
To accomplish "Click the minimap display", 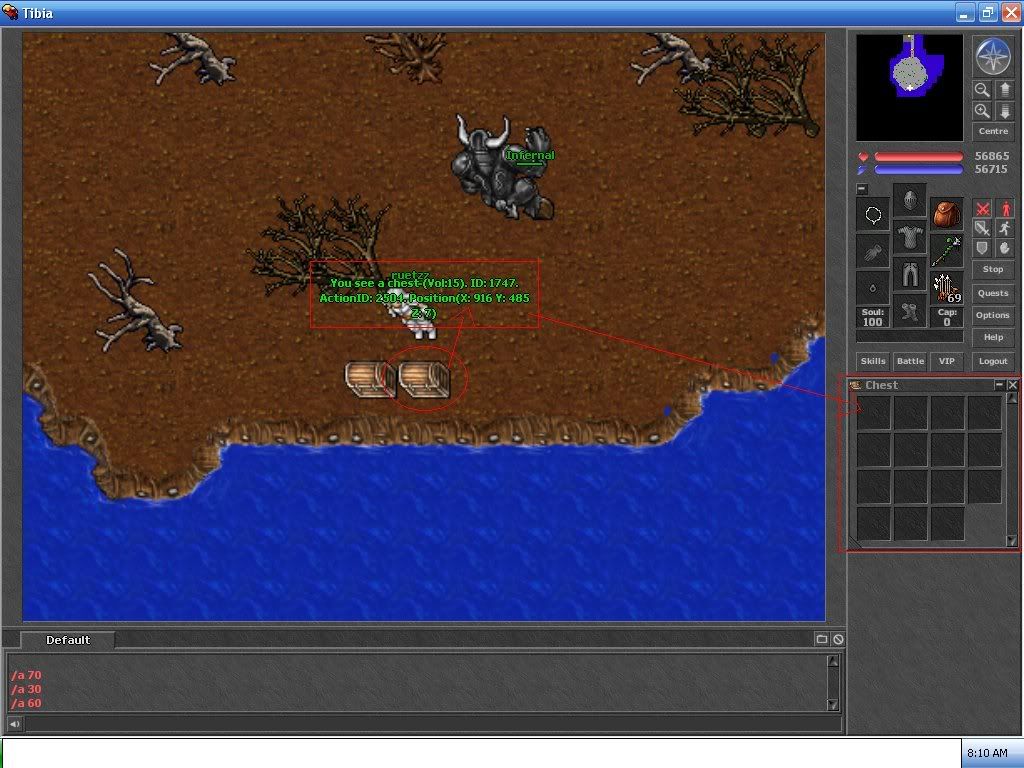I will pyautogui.click(x=910, y=88).
